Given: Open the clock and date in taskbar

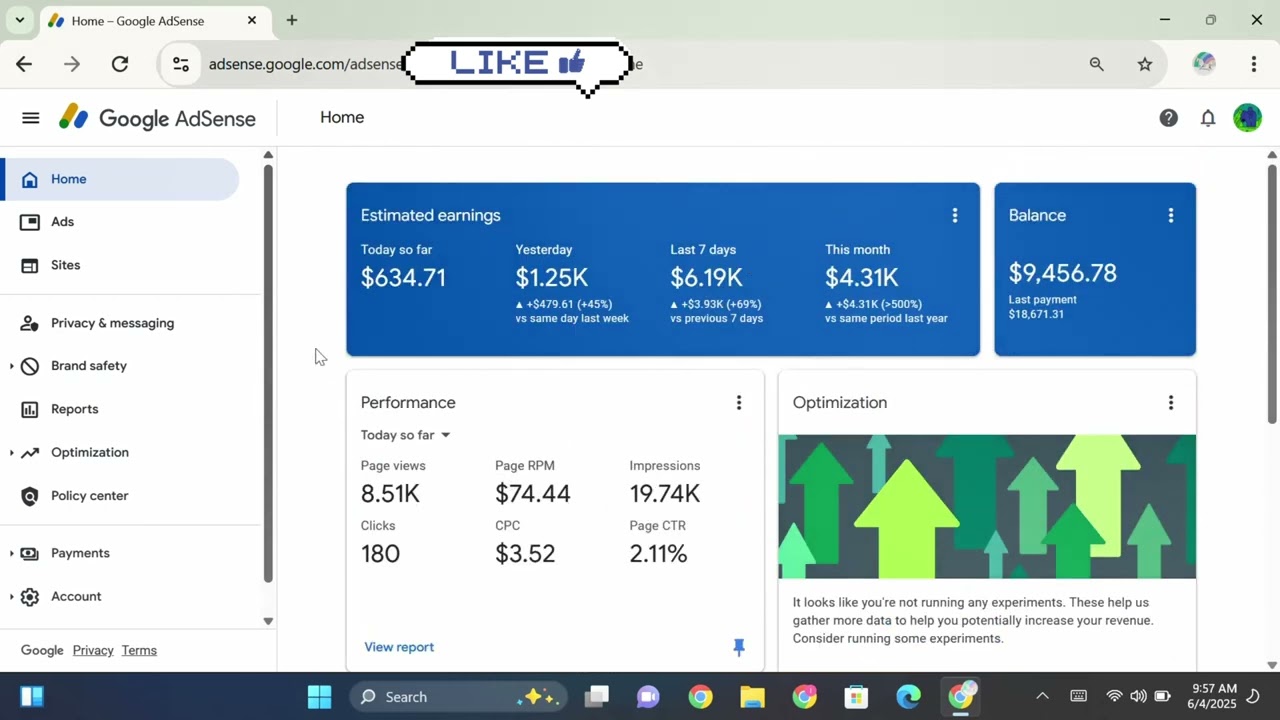Looking at the screenshot, I should tap(1214, 697).
